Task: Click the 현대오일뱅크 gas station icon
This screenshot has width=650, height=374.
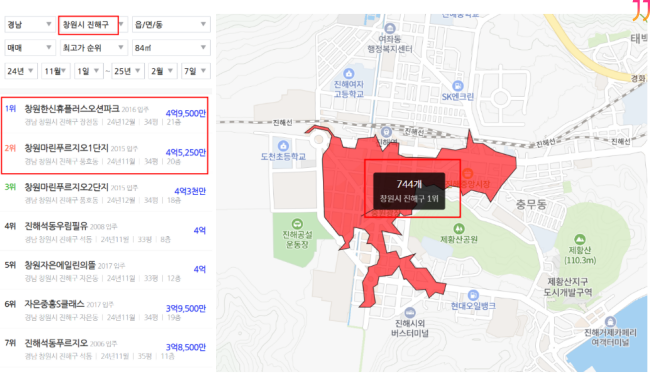Action: [x=473, y=295]
